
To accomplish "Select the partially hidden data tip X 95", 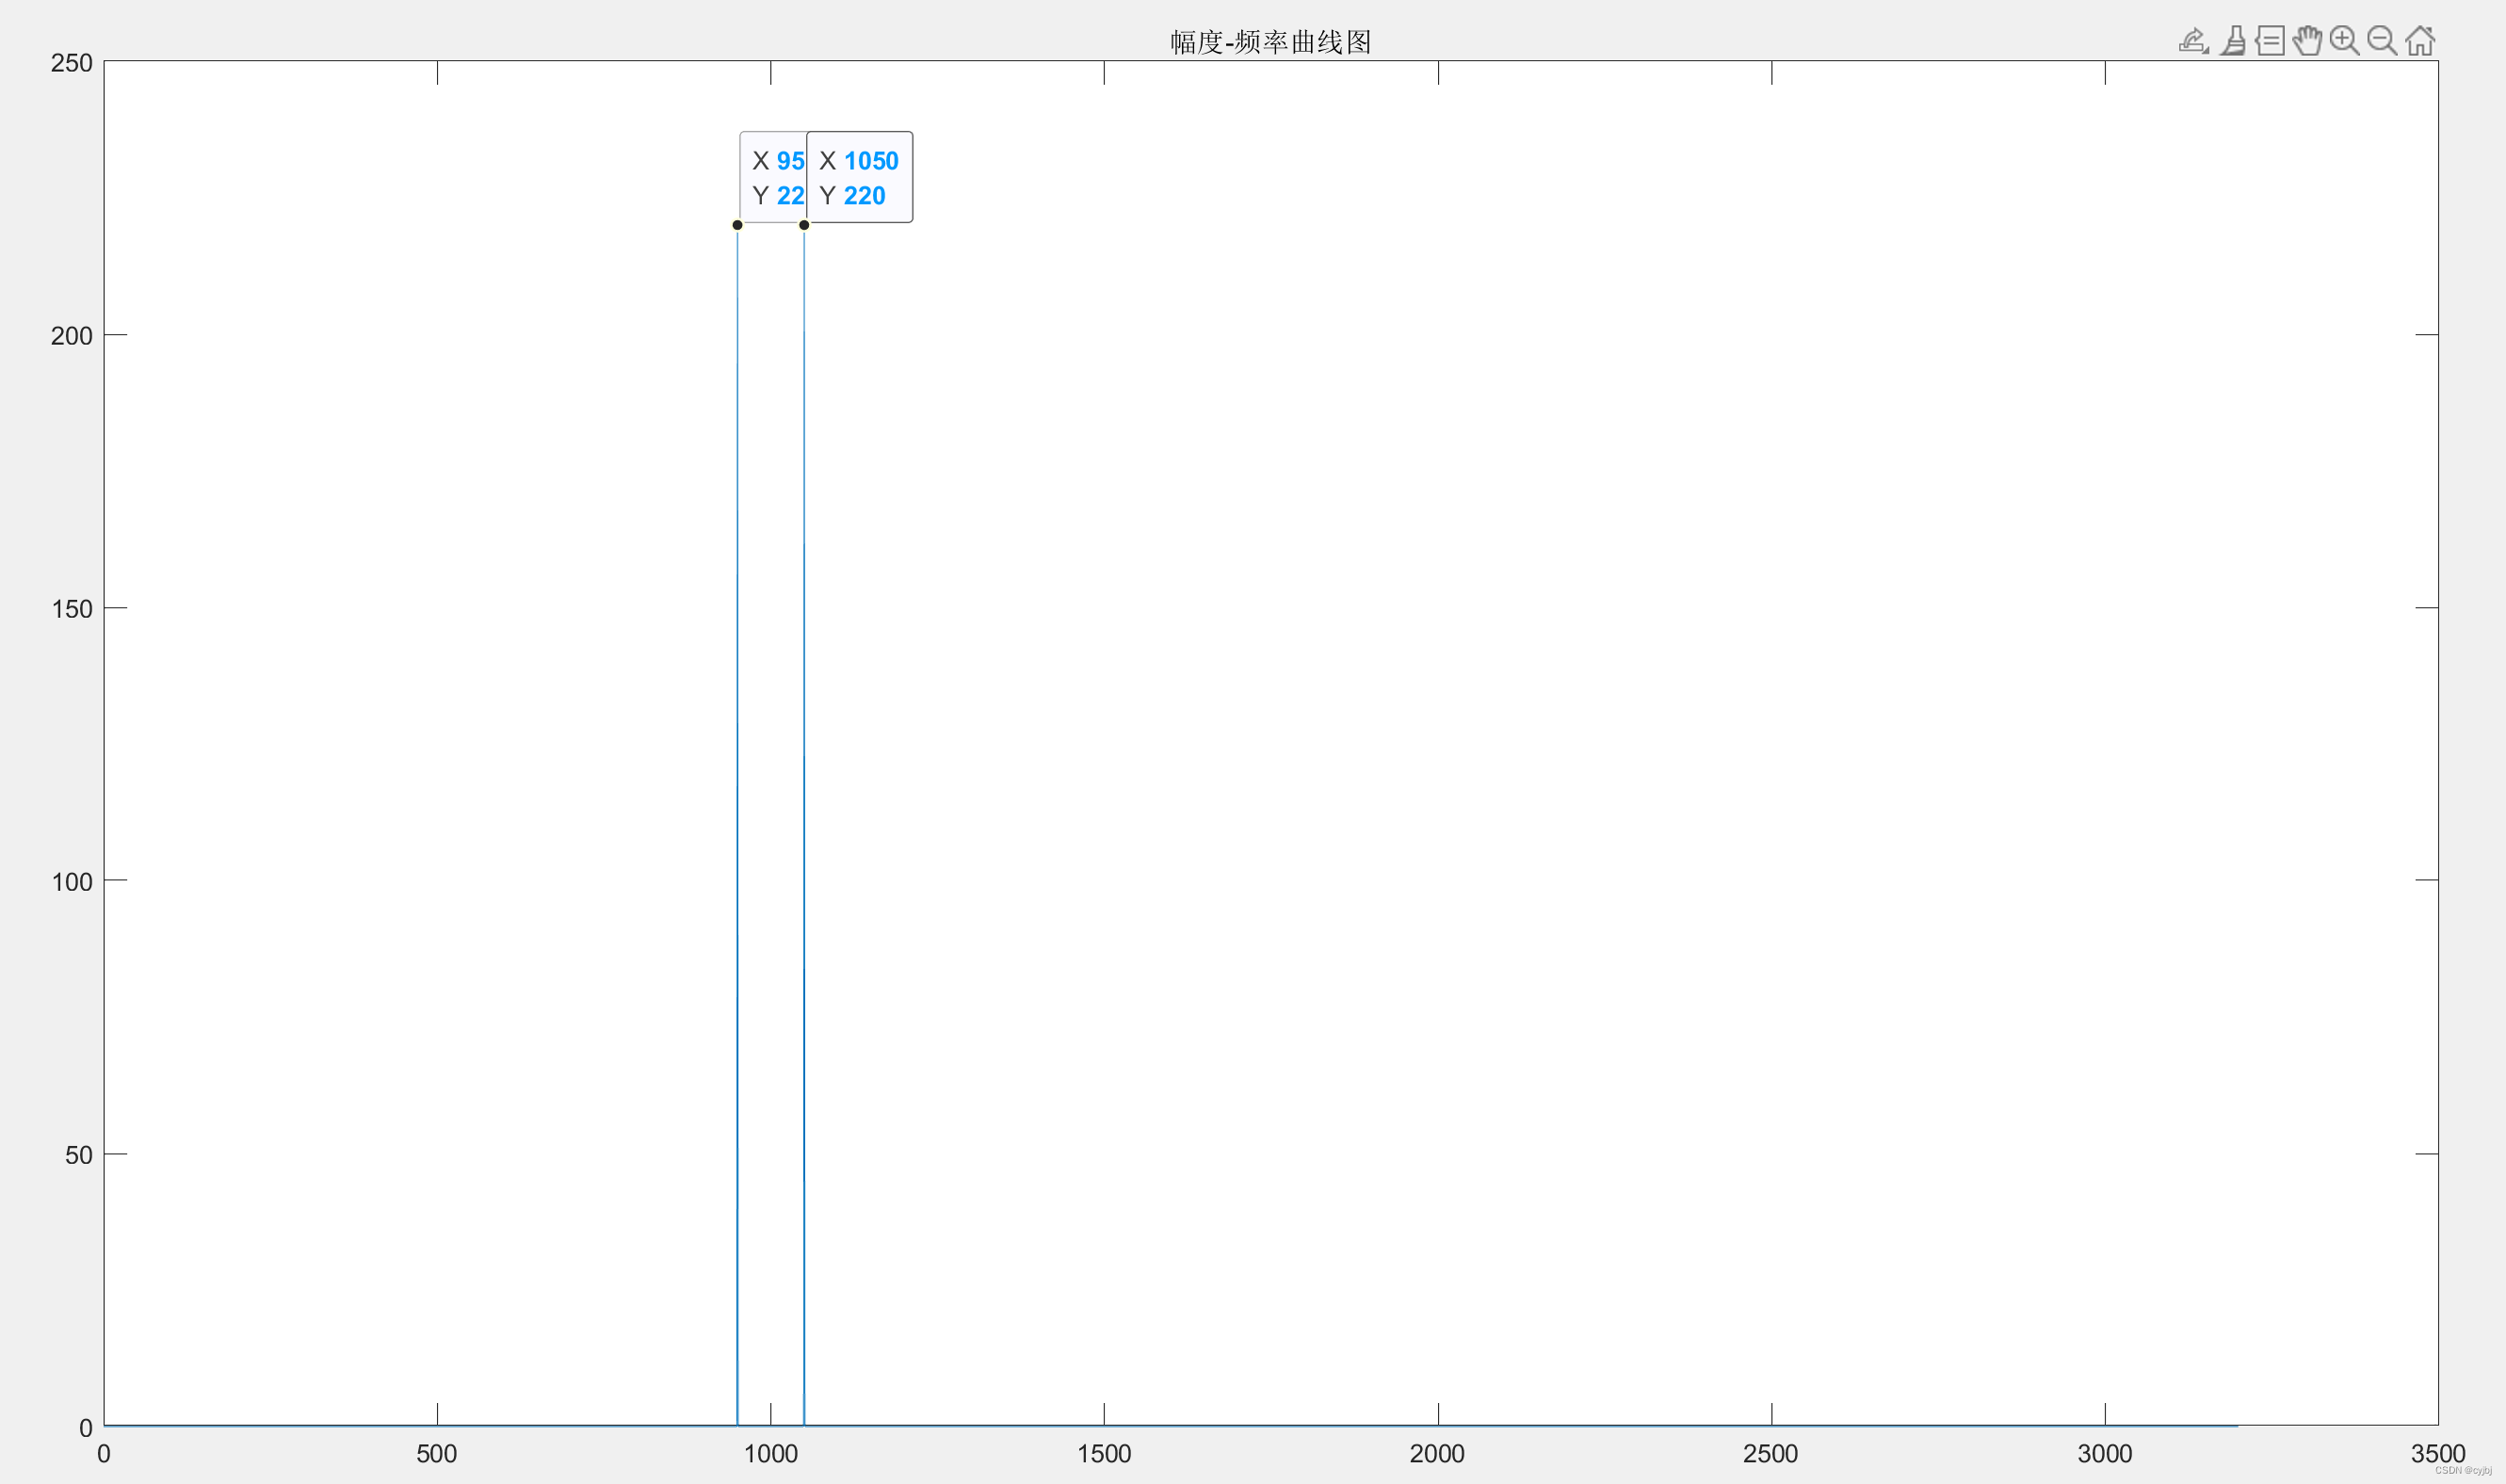I will [x=773, y=177].
